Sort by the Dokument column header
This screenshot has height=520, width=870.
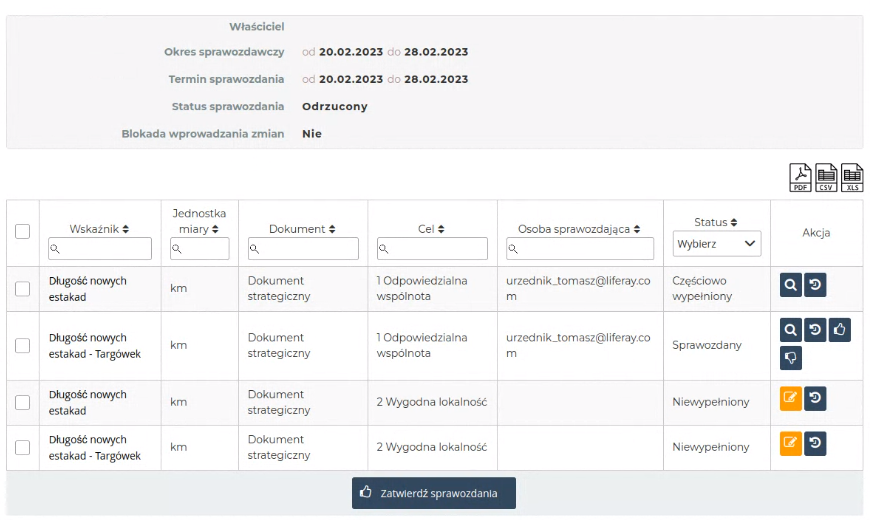[x=302, y=229]
